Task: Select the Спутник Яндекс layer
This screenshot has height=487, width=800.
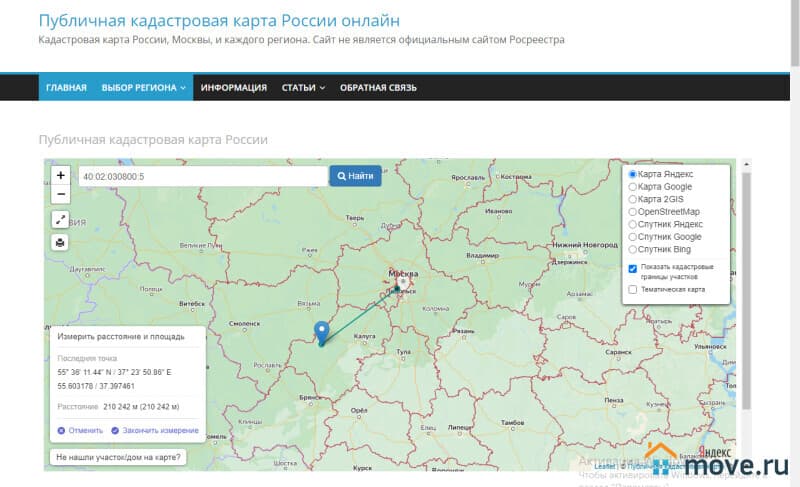Action: pyautogui.click(x=633, y=224)
